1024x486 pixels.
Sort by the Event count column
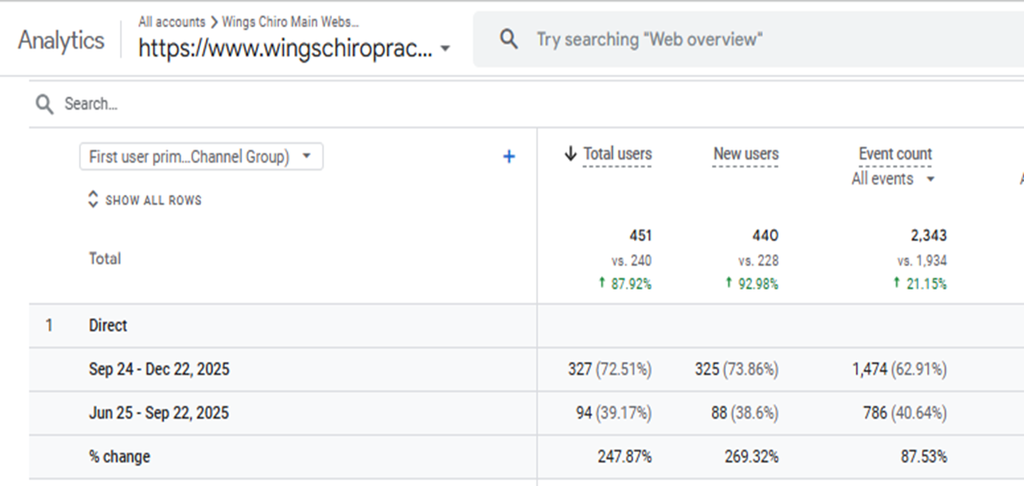[x=895, y=154]
